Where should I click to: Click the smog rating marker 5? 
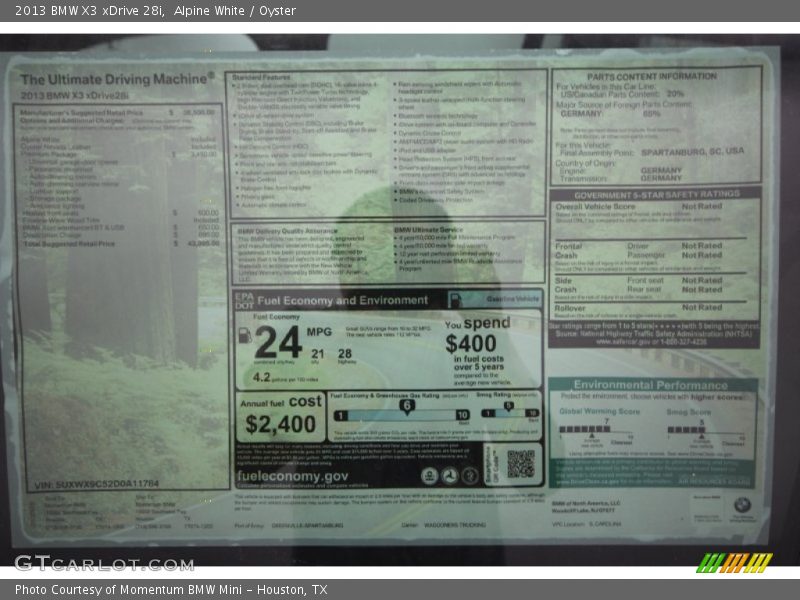[508, 407]
